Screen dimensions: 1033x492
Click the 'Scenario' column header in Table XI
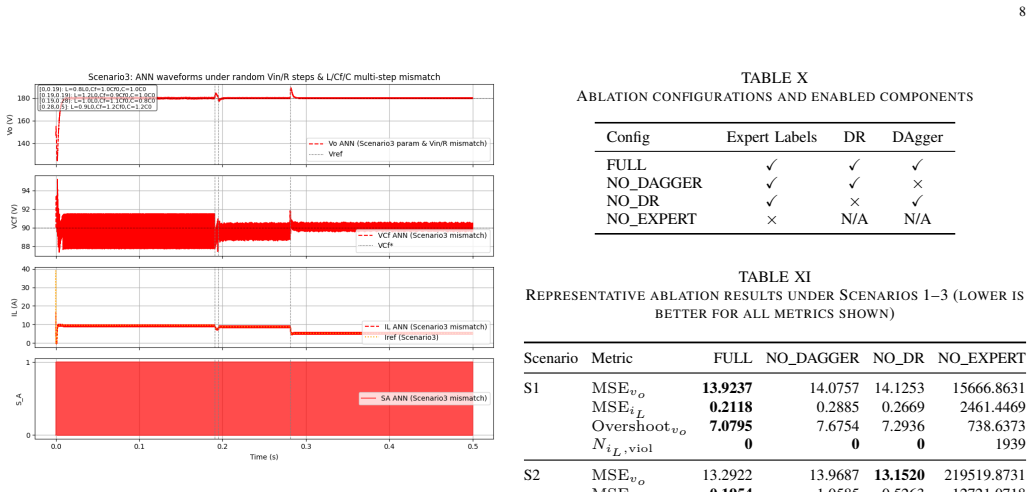click(x=551, y=358)
